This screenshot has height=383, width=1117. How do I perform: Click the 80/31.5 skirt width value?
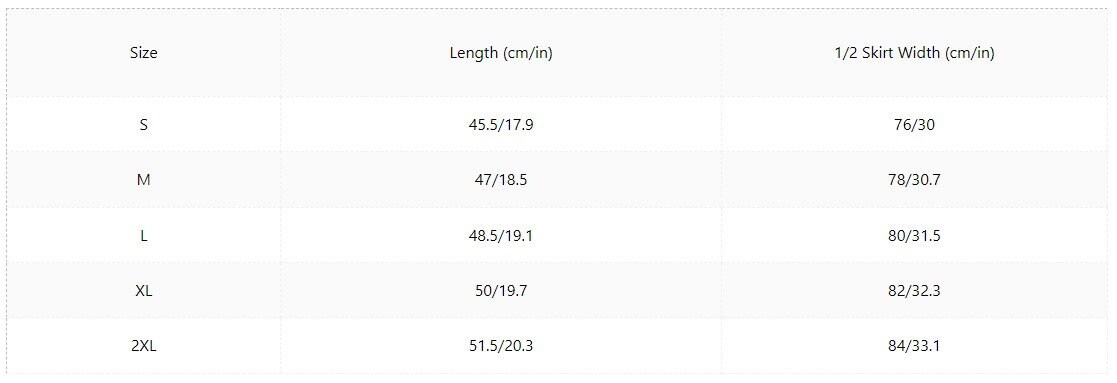pyautogui.click(x=914, y=236)
